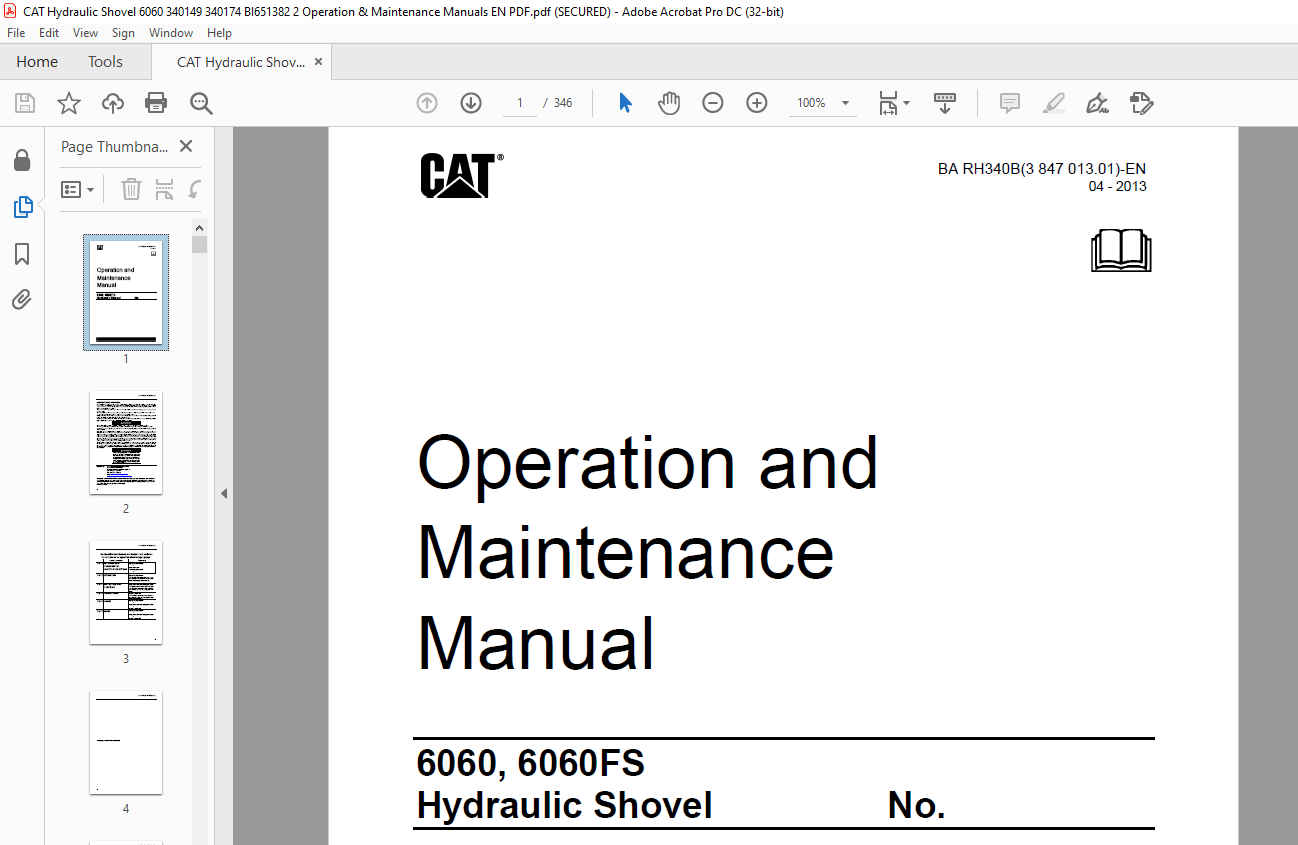Bookmark document with the star icon
This screenshot has height=845, width=1298.
pyautogui.click(x=68, y=103)
